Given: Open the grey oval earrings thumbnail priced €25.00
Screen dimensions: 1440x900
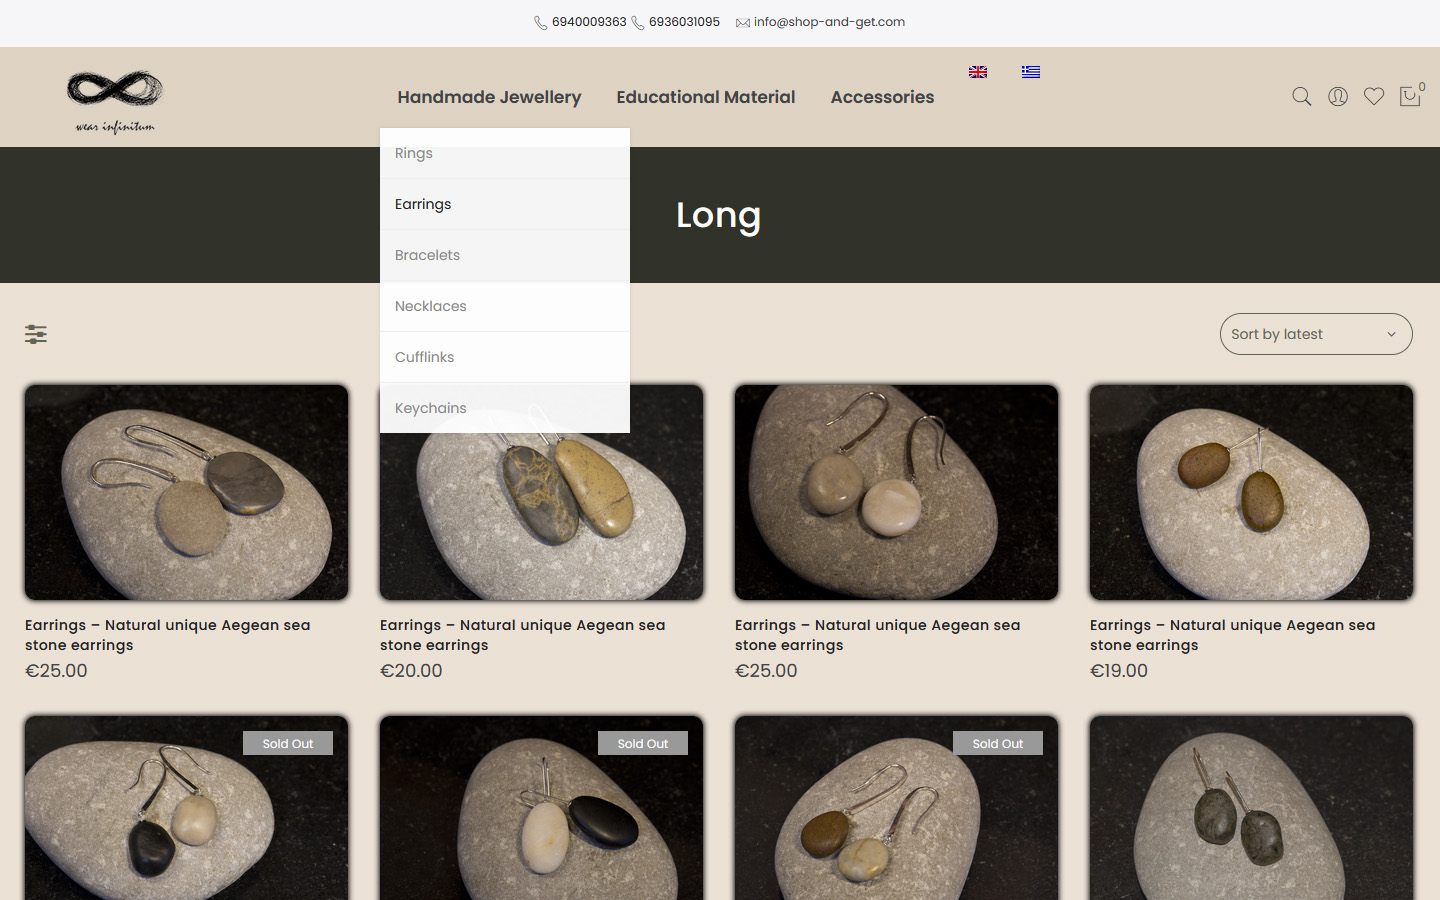Looking at the screenshot, I should point(187,492).
